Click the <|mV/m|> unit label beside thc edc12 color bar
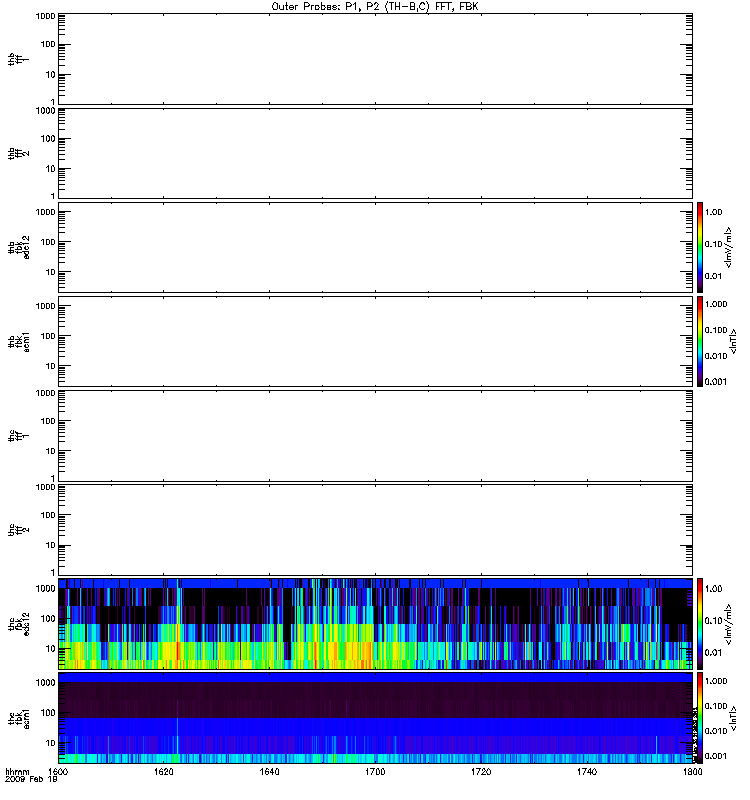This screenshot has height=800, width=750. tap(729, 624)
